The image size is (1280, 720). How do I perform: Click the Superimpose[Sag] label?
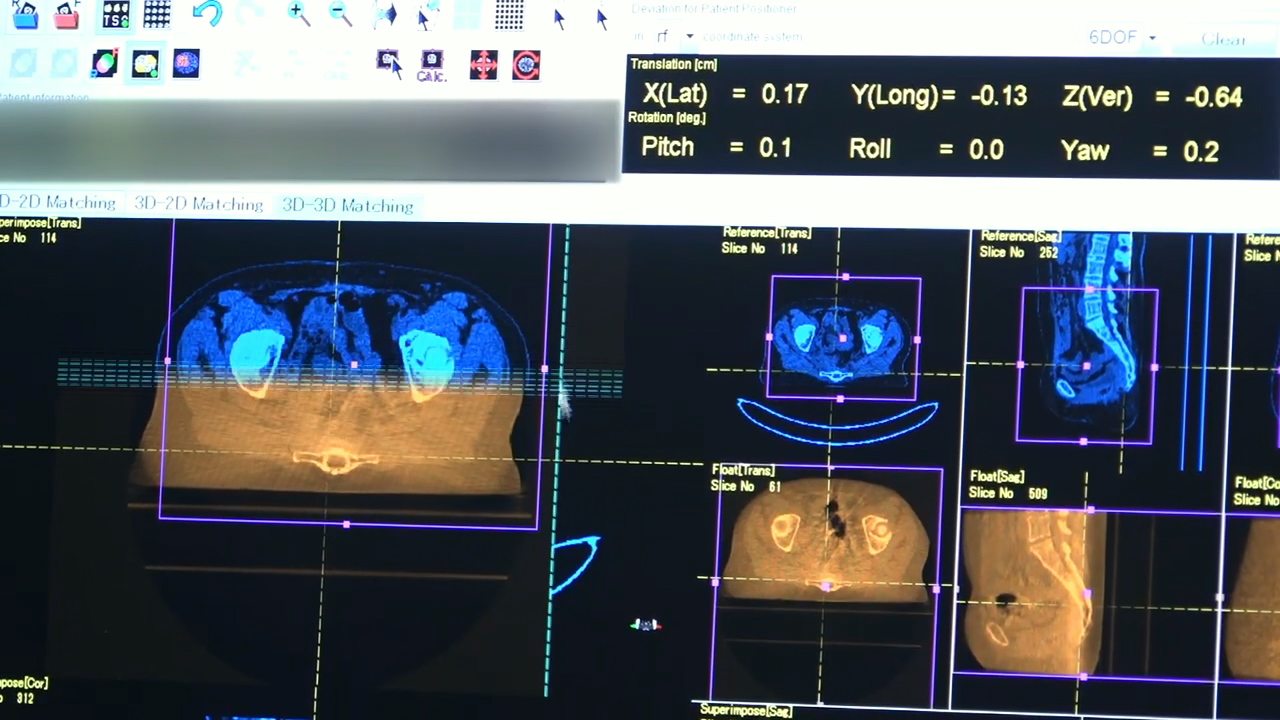click(x=746, y=711)
